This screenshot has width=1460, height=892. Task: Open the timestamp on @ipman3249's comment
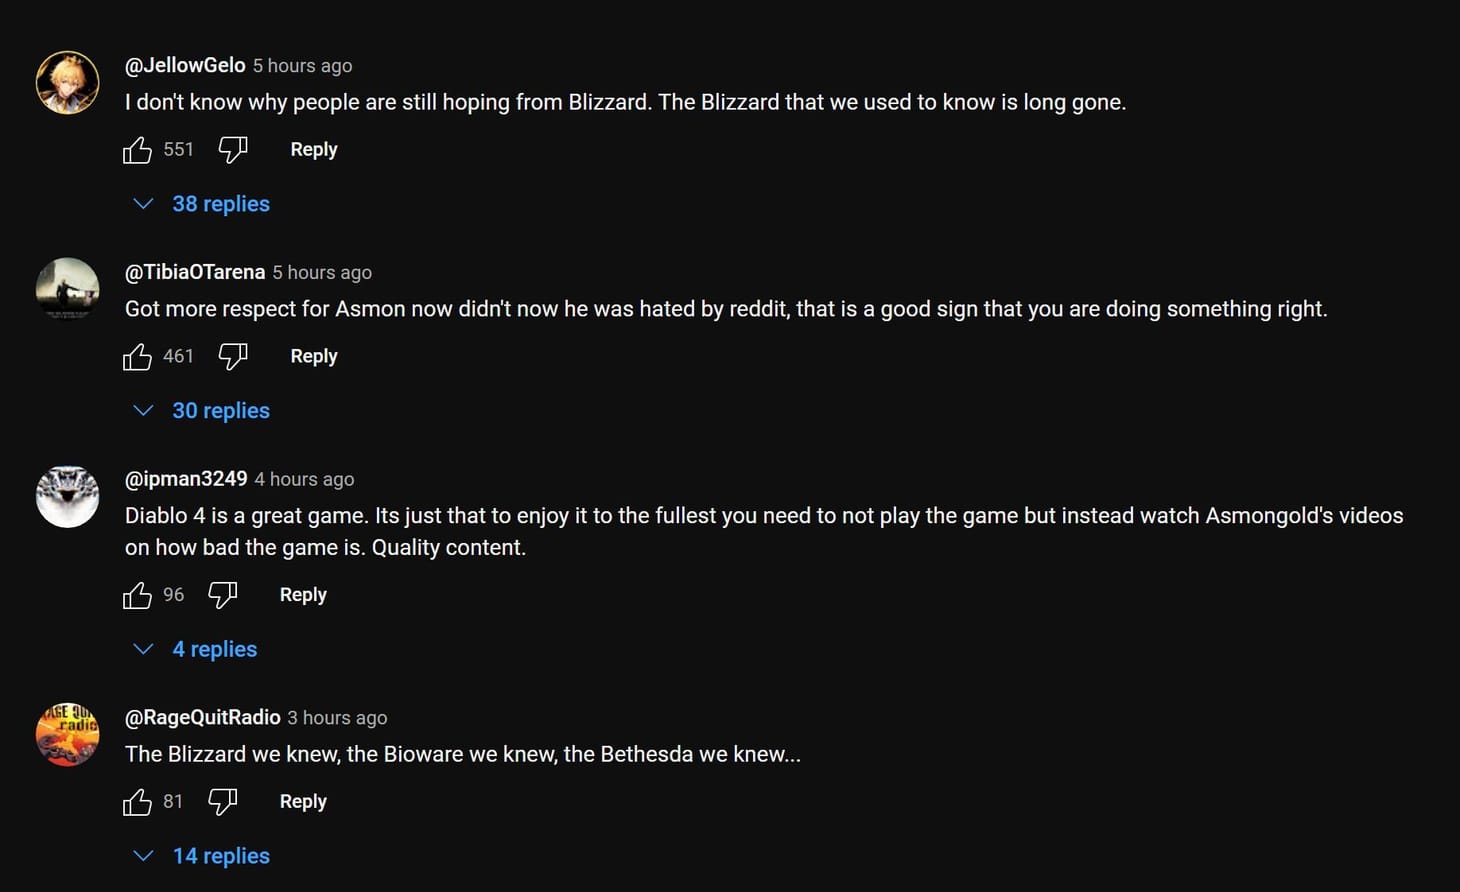[304, 479]
